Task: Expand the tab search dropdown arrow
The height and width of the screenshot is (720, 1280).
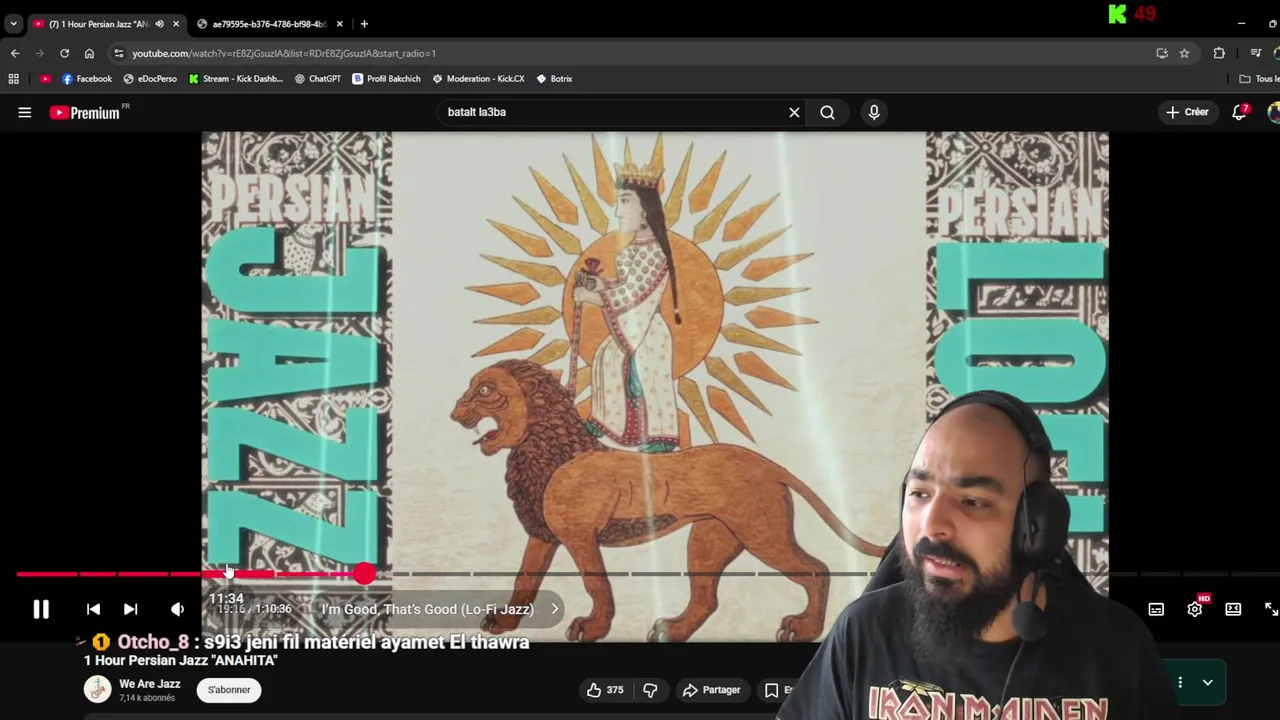Action: tap(13, 24)
